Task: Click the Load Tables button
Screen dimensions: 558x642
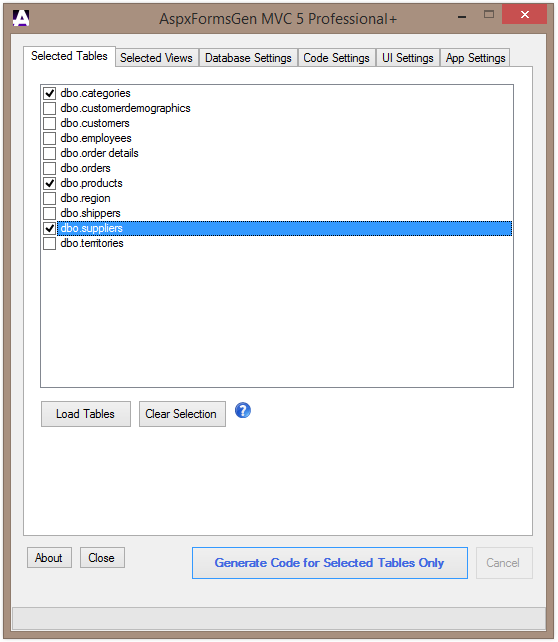Action: 86,414
